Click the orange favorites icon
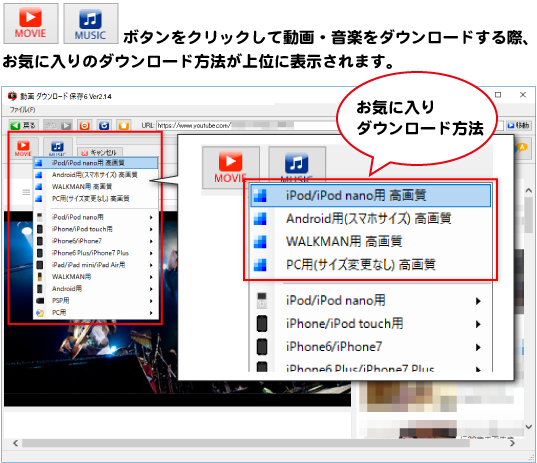This screenshot has height=463, width=537. point(124,125)
